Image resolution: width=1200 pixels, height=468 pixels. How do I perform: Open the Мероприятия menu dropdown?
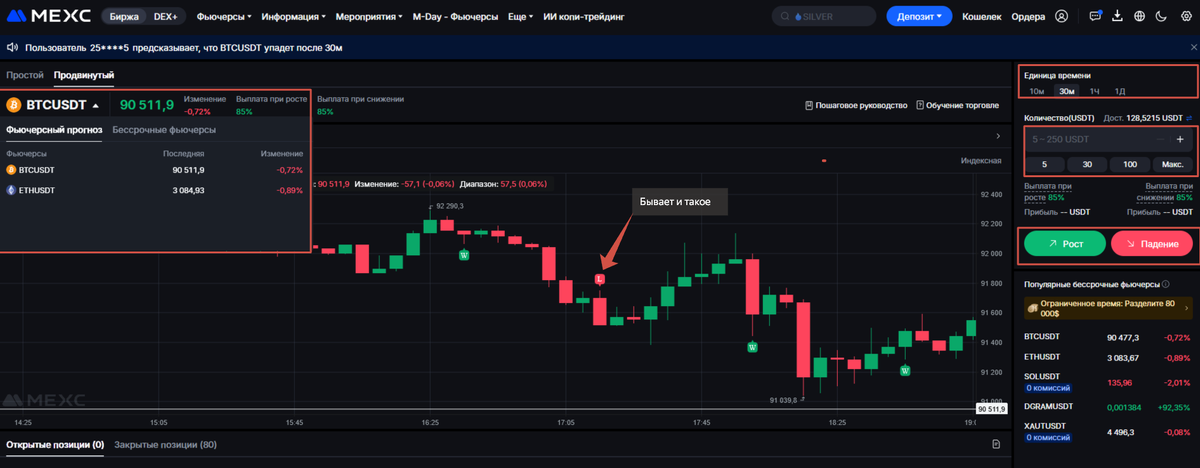[368, 17]
